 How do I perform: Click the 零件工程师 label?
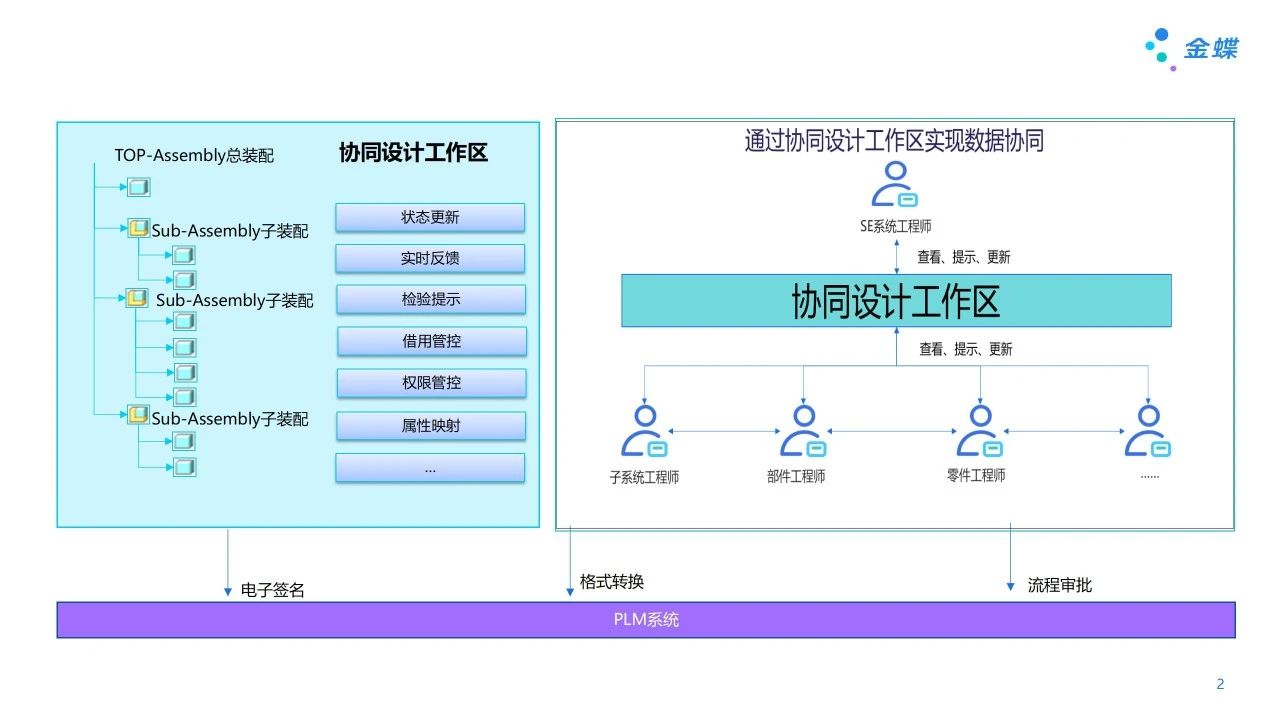[976, 476]
